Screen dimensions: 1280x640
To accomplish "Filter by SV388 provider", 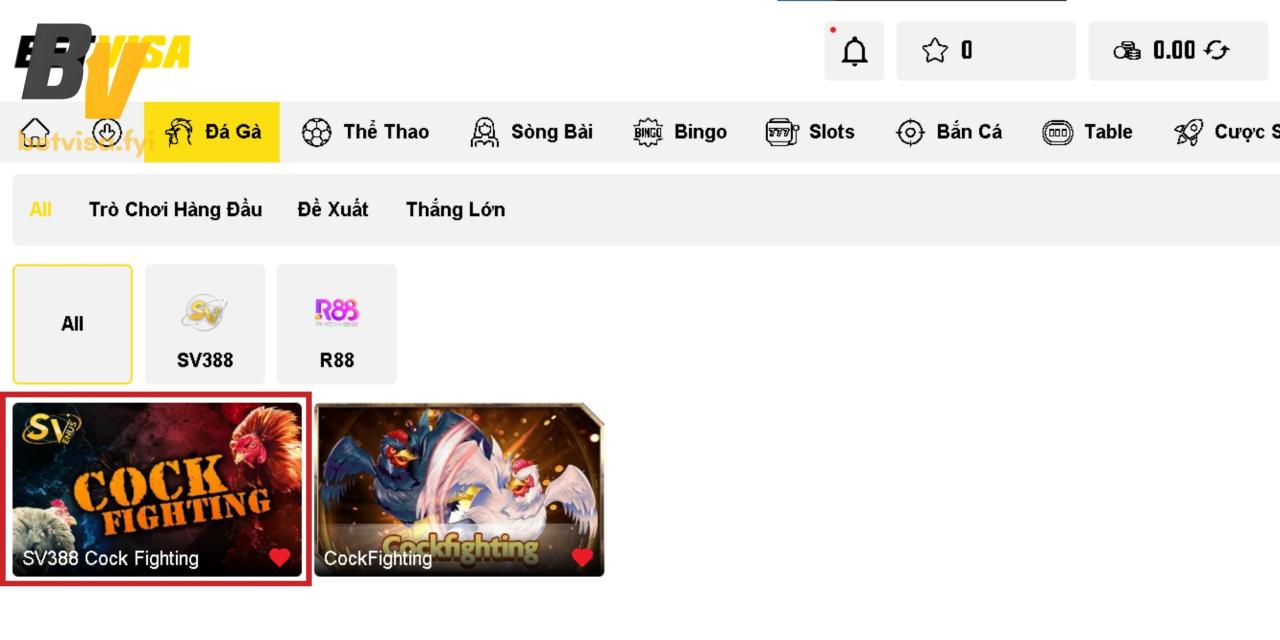I will pyautogui.click(x=205, y=324).
